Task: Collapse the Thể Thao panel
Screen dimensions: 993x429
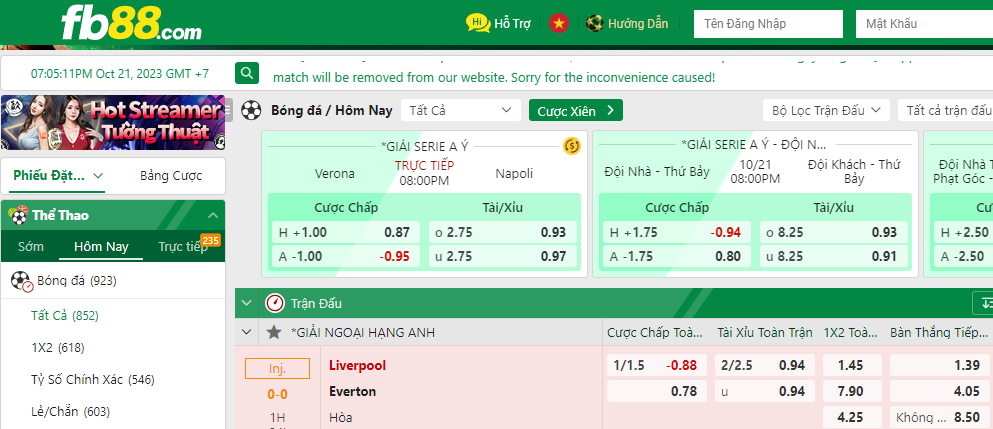Action: [x=213, y=215]
